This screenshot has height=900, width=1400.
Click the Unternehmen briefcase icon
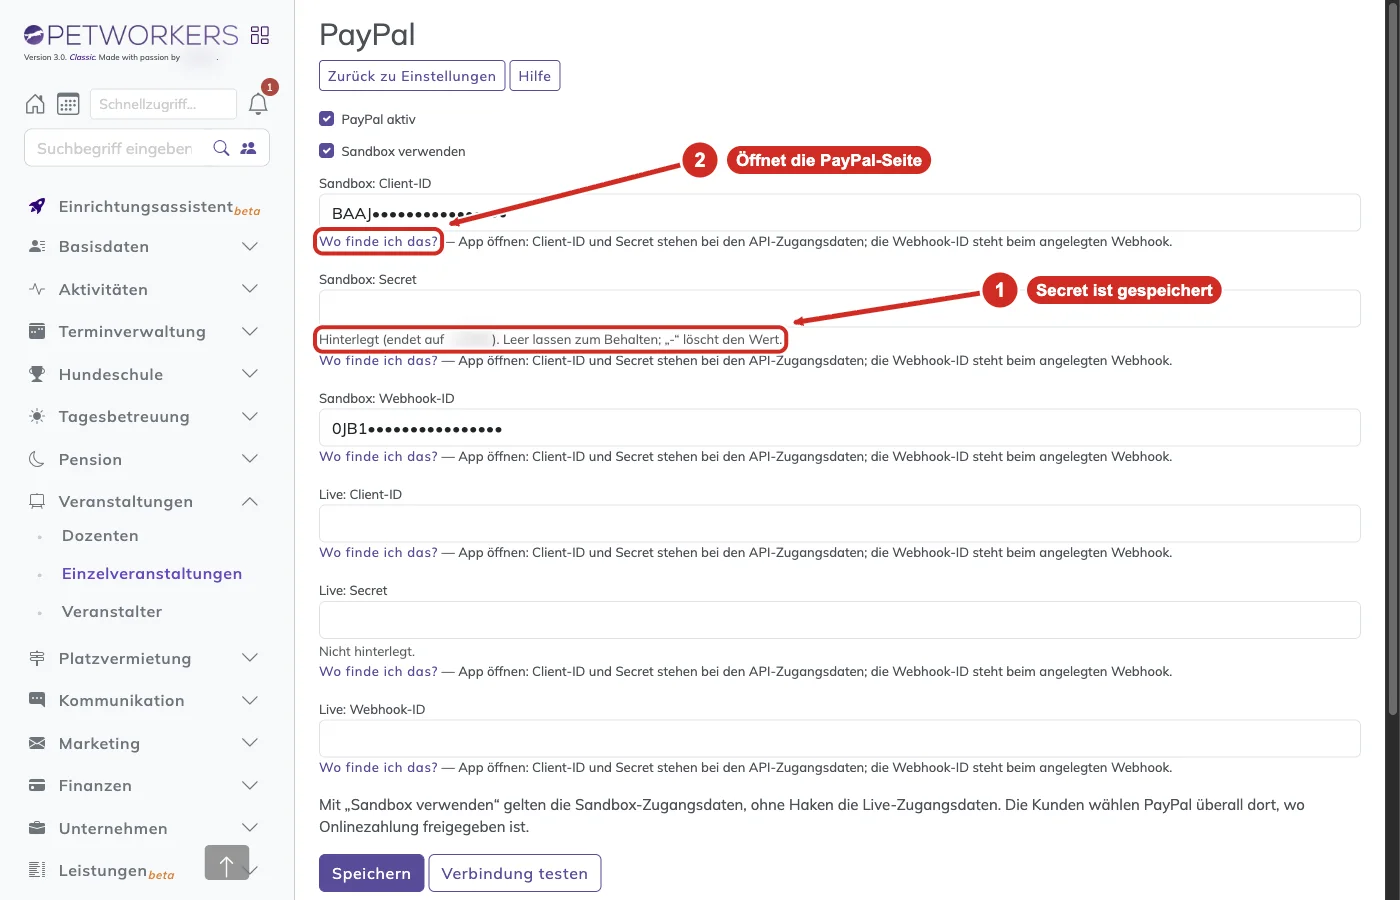tap(37, 828)
